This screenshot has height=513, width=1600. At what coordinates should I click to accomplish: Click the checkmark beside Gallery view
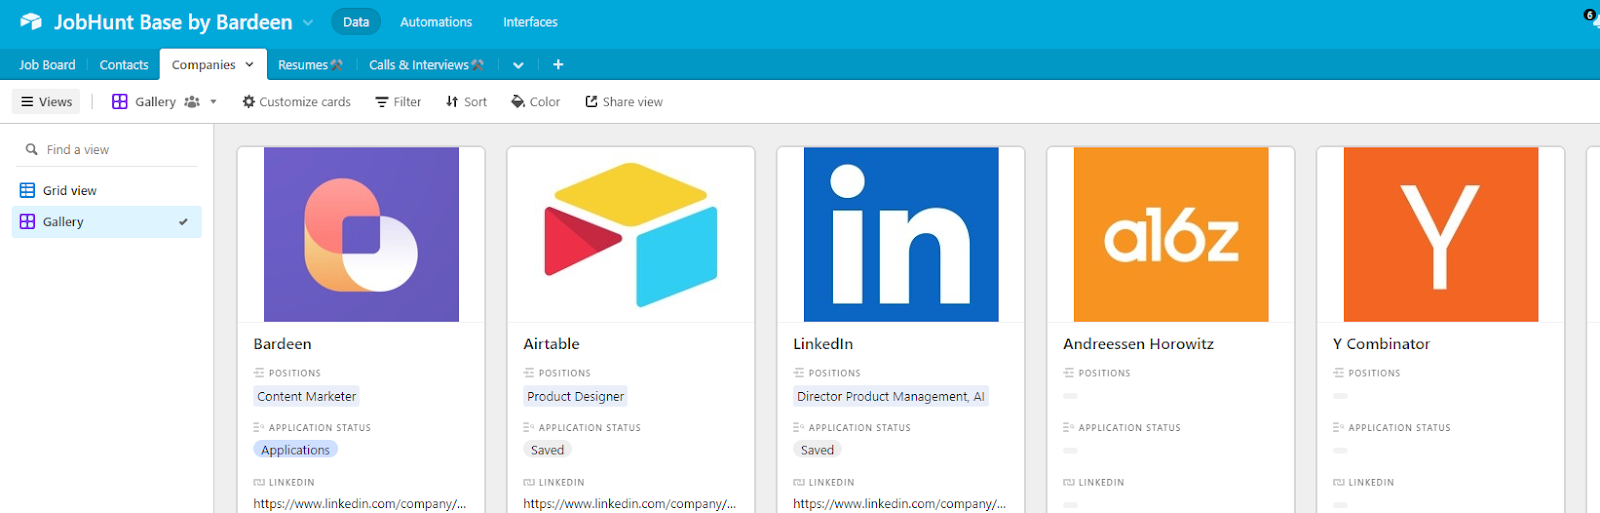click(x=183, y=222)
